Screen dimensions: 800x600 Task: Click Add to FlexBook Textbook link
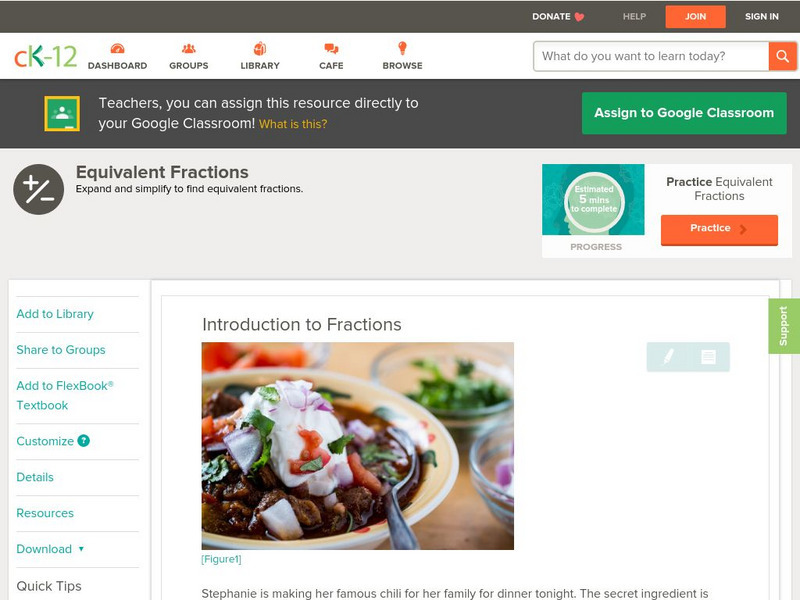tap(65, 395)
